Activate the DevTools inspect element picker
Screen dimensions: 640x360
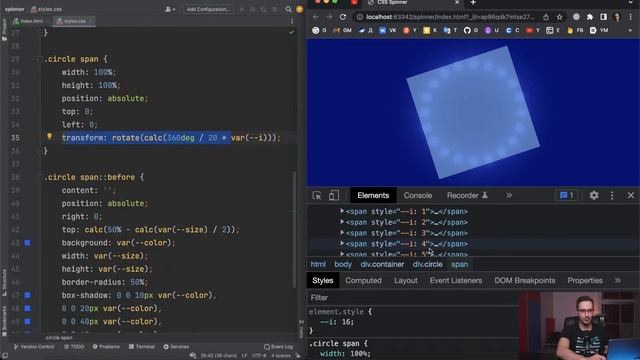pos(317,196)
